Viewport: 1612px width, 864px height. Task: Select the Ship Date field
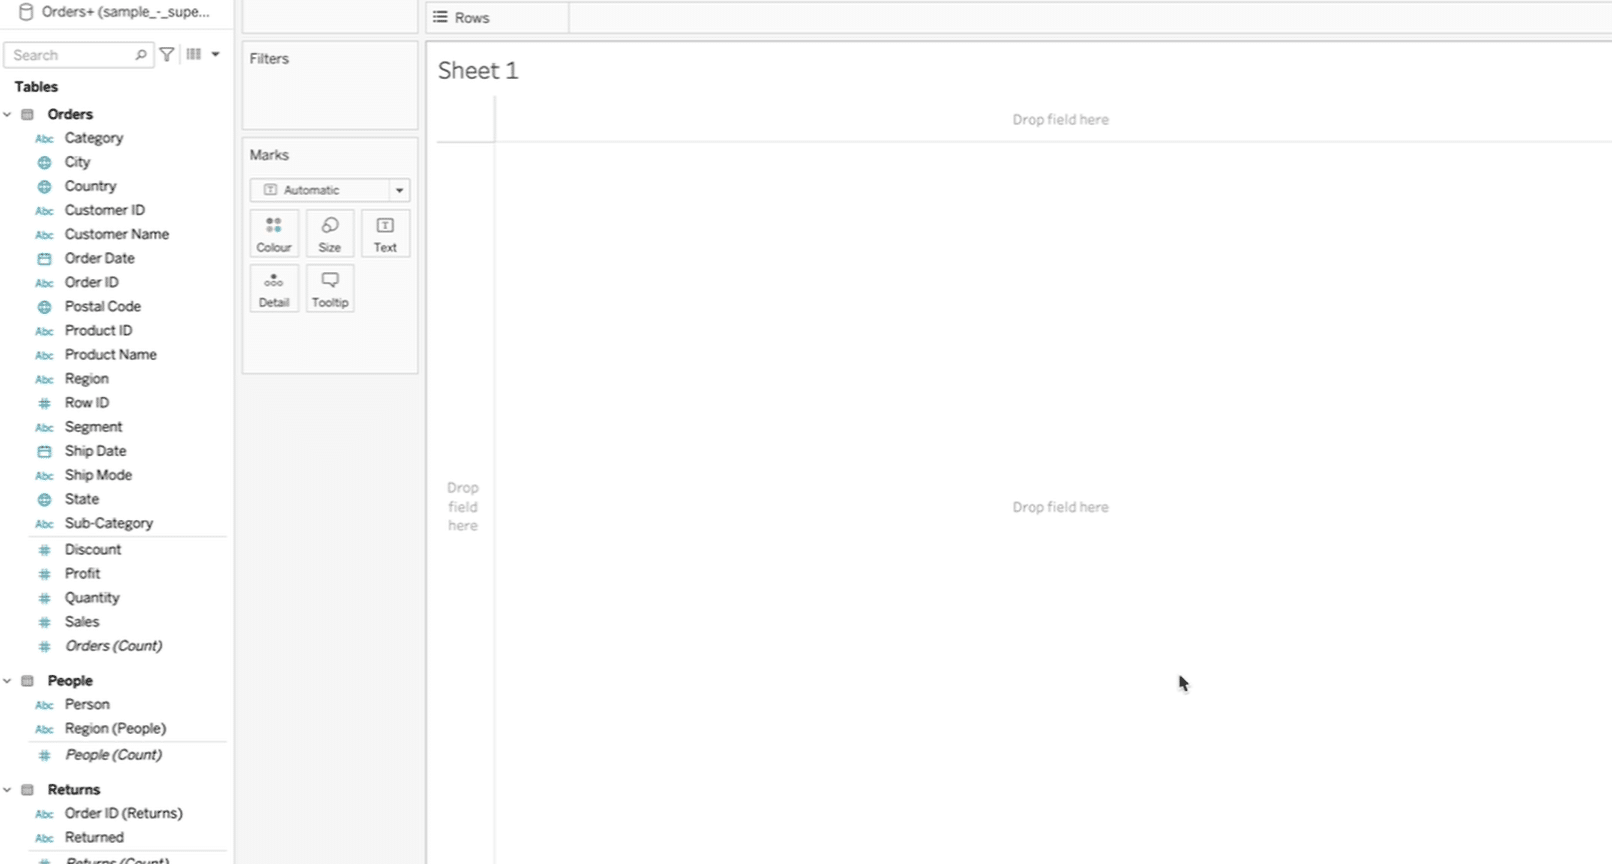click(96, 451)
